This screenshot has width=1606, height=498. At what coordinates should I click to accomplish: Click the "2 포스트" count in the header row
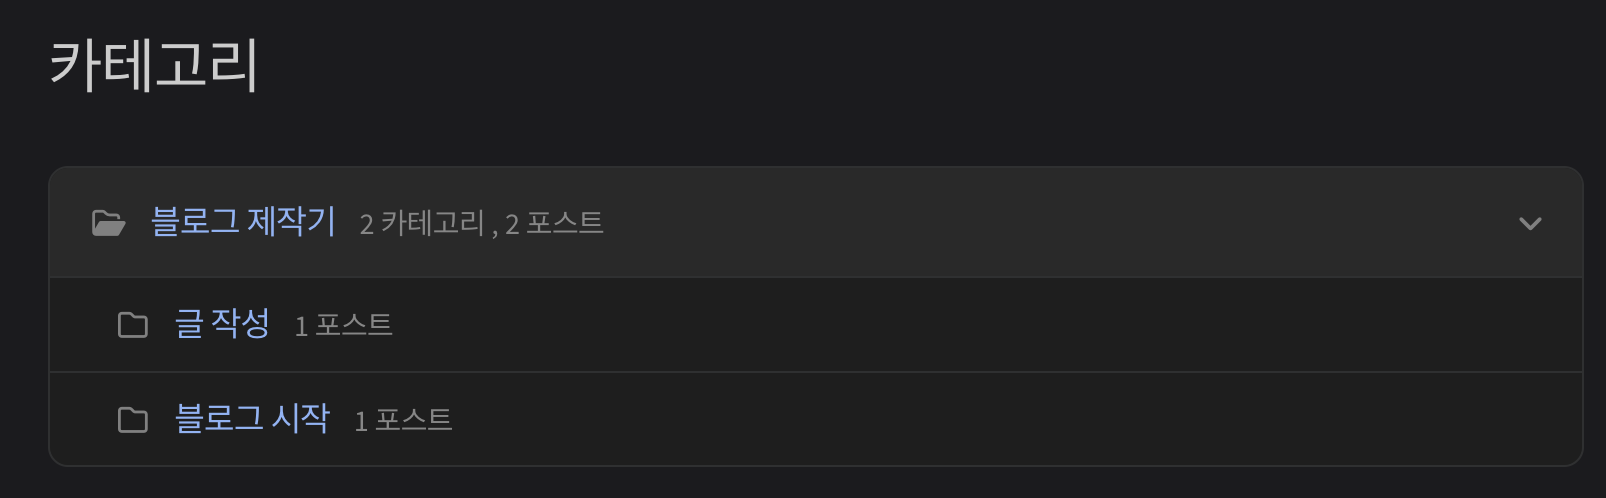click(554, 224)
